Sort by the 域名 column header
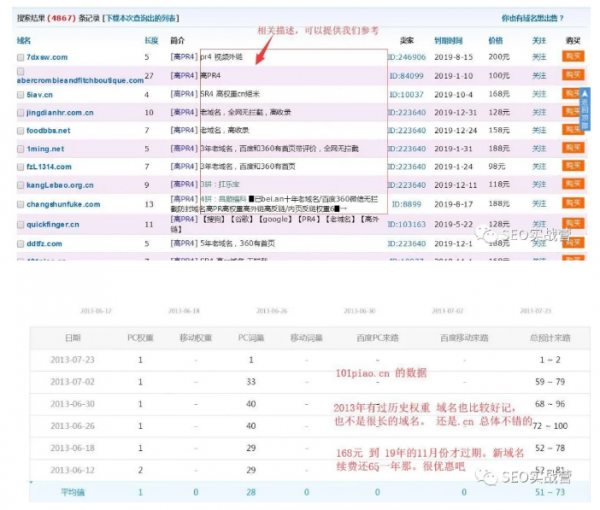Image resolution: width=600 pixels, height=510 pixels. tap(24, 41)
